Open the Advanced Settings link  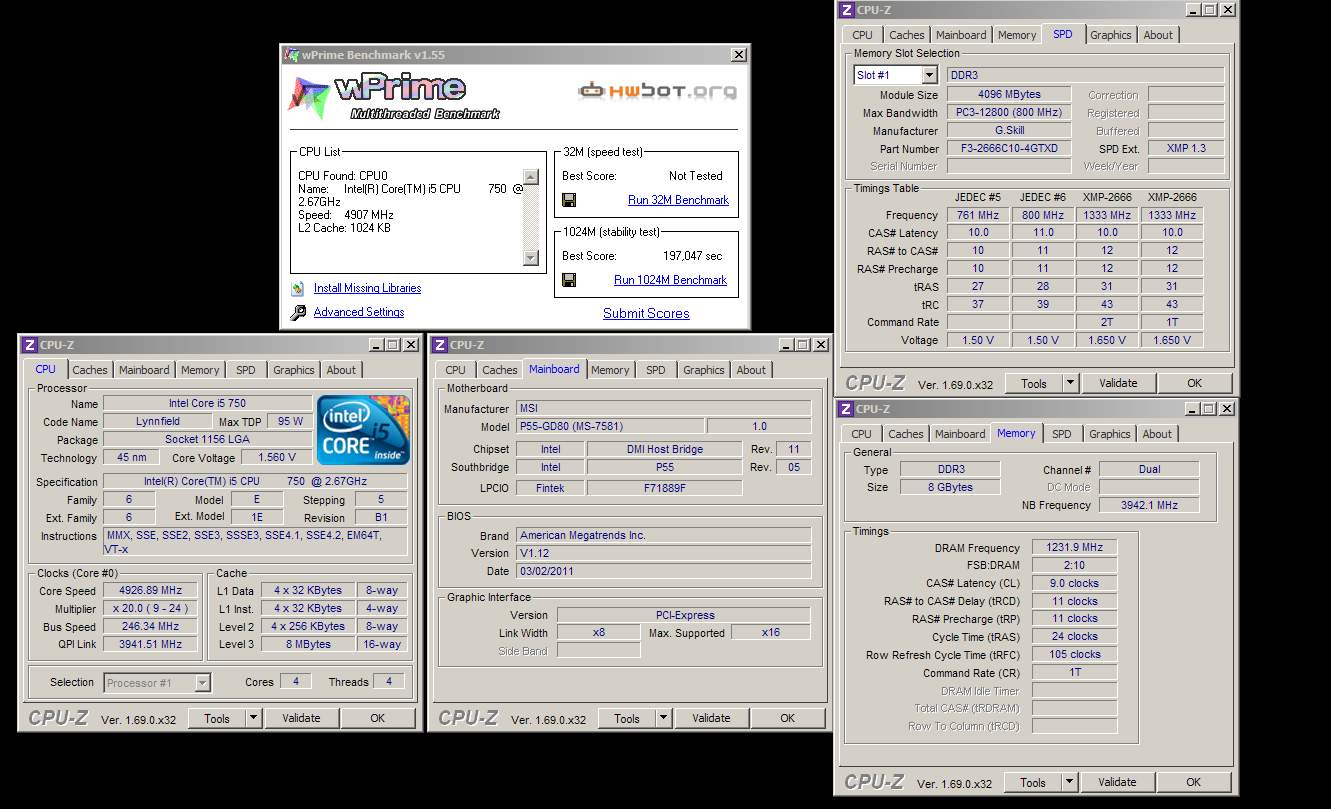click(x=359, y=312)
